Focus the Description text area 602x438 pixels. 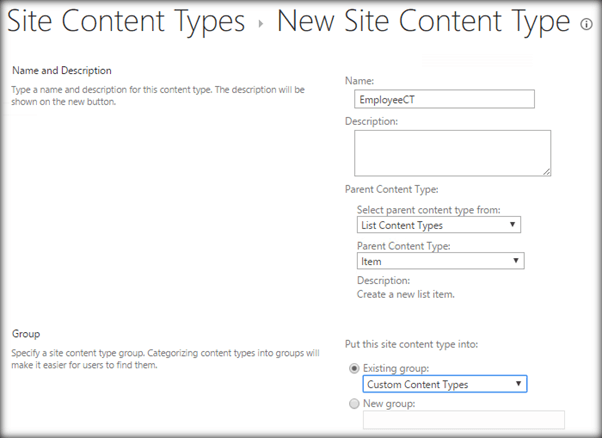[451, 153]
